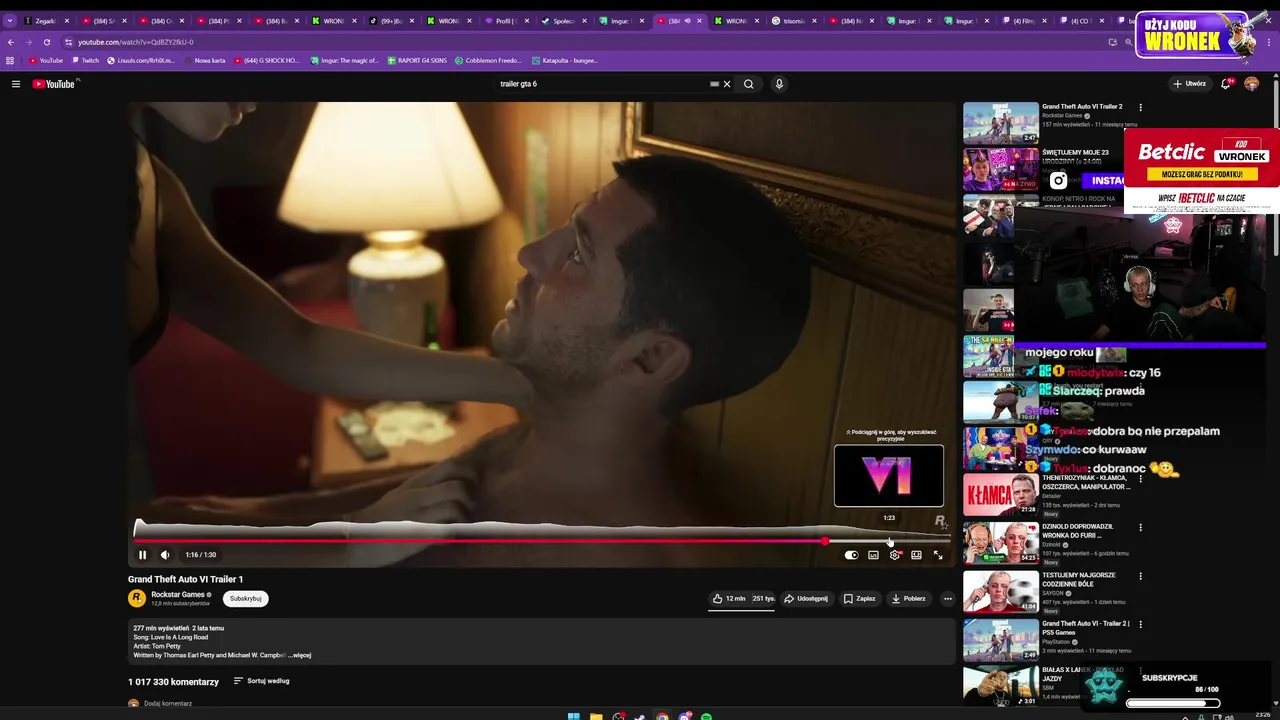Reload the page with the browser refresh icon
The image size is (1280, 720).
pos(46,42)
